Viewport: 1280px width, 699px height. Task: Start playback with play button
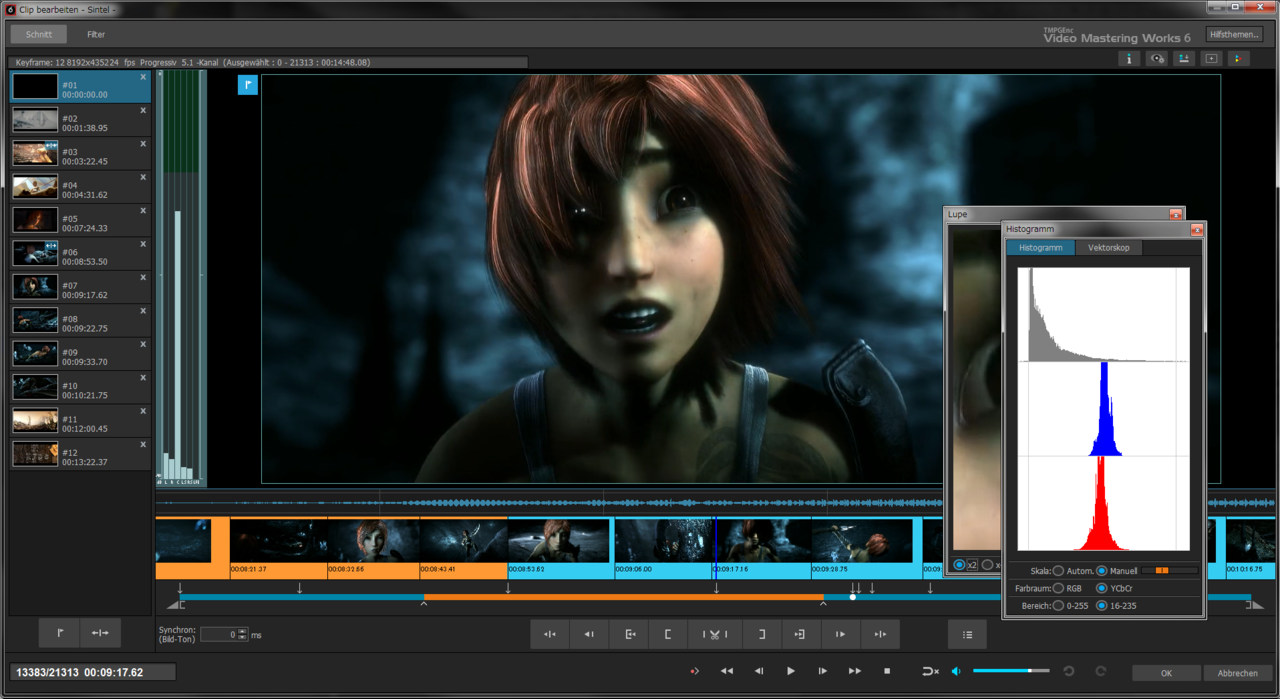click(x=791, y=671)
